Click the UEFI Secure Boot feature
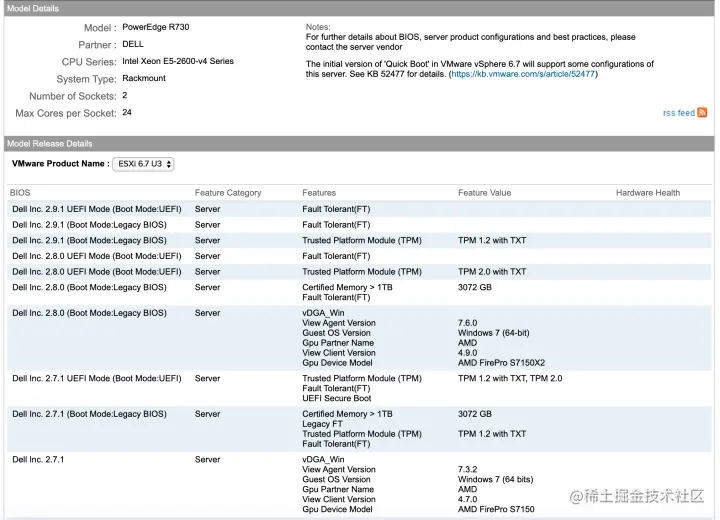Viewport: 720px width, 520px height. coord(337,398)
